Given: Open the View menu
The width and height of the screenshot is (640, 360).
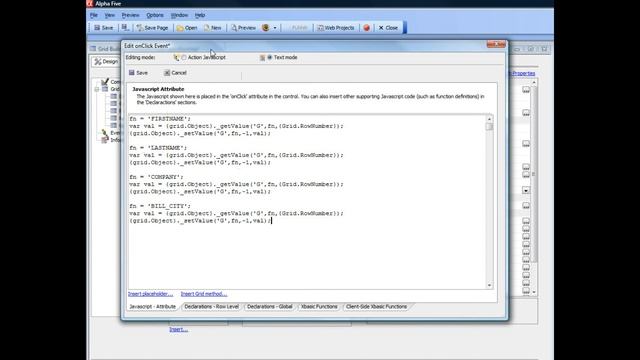Looking at the screenshot, I should (x=109, y=15).
